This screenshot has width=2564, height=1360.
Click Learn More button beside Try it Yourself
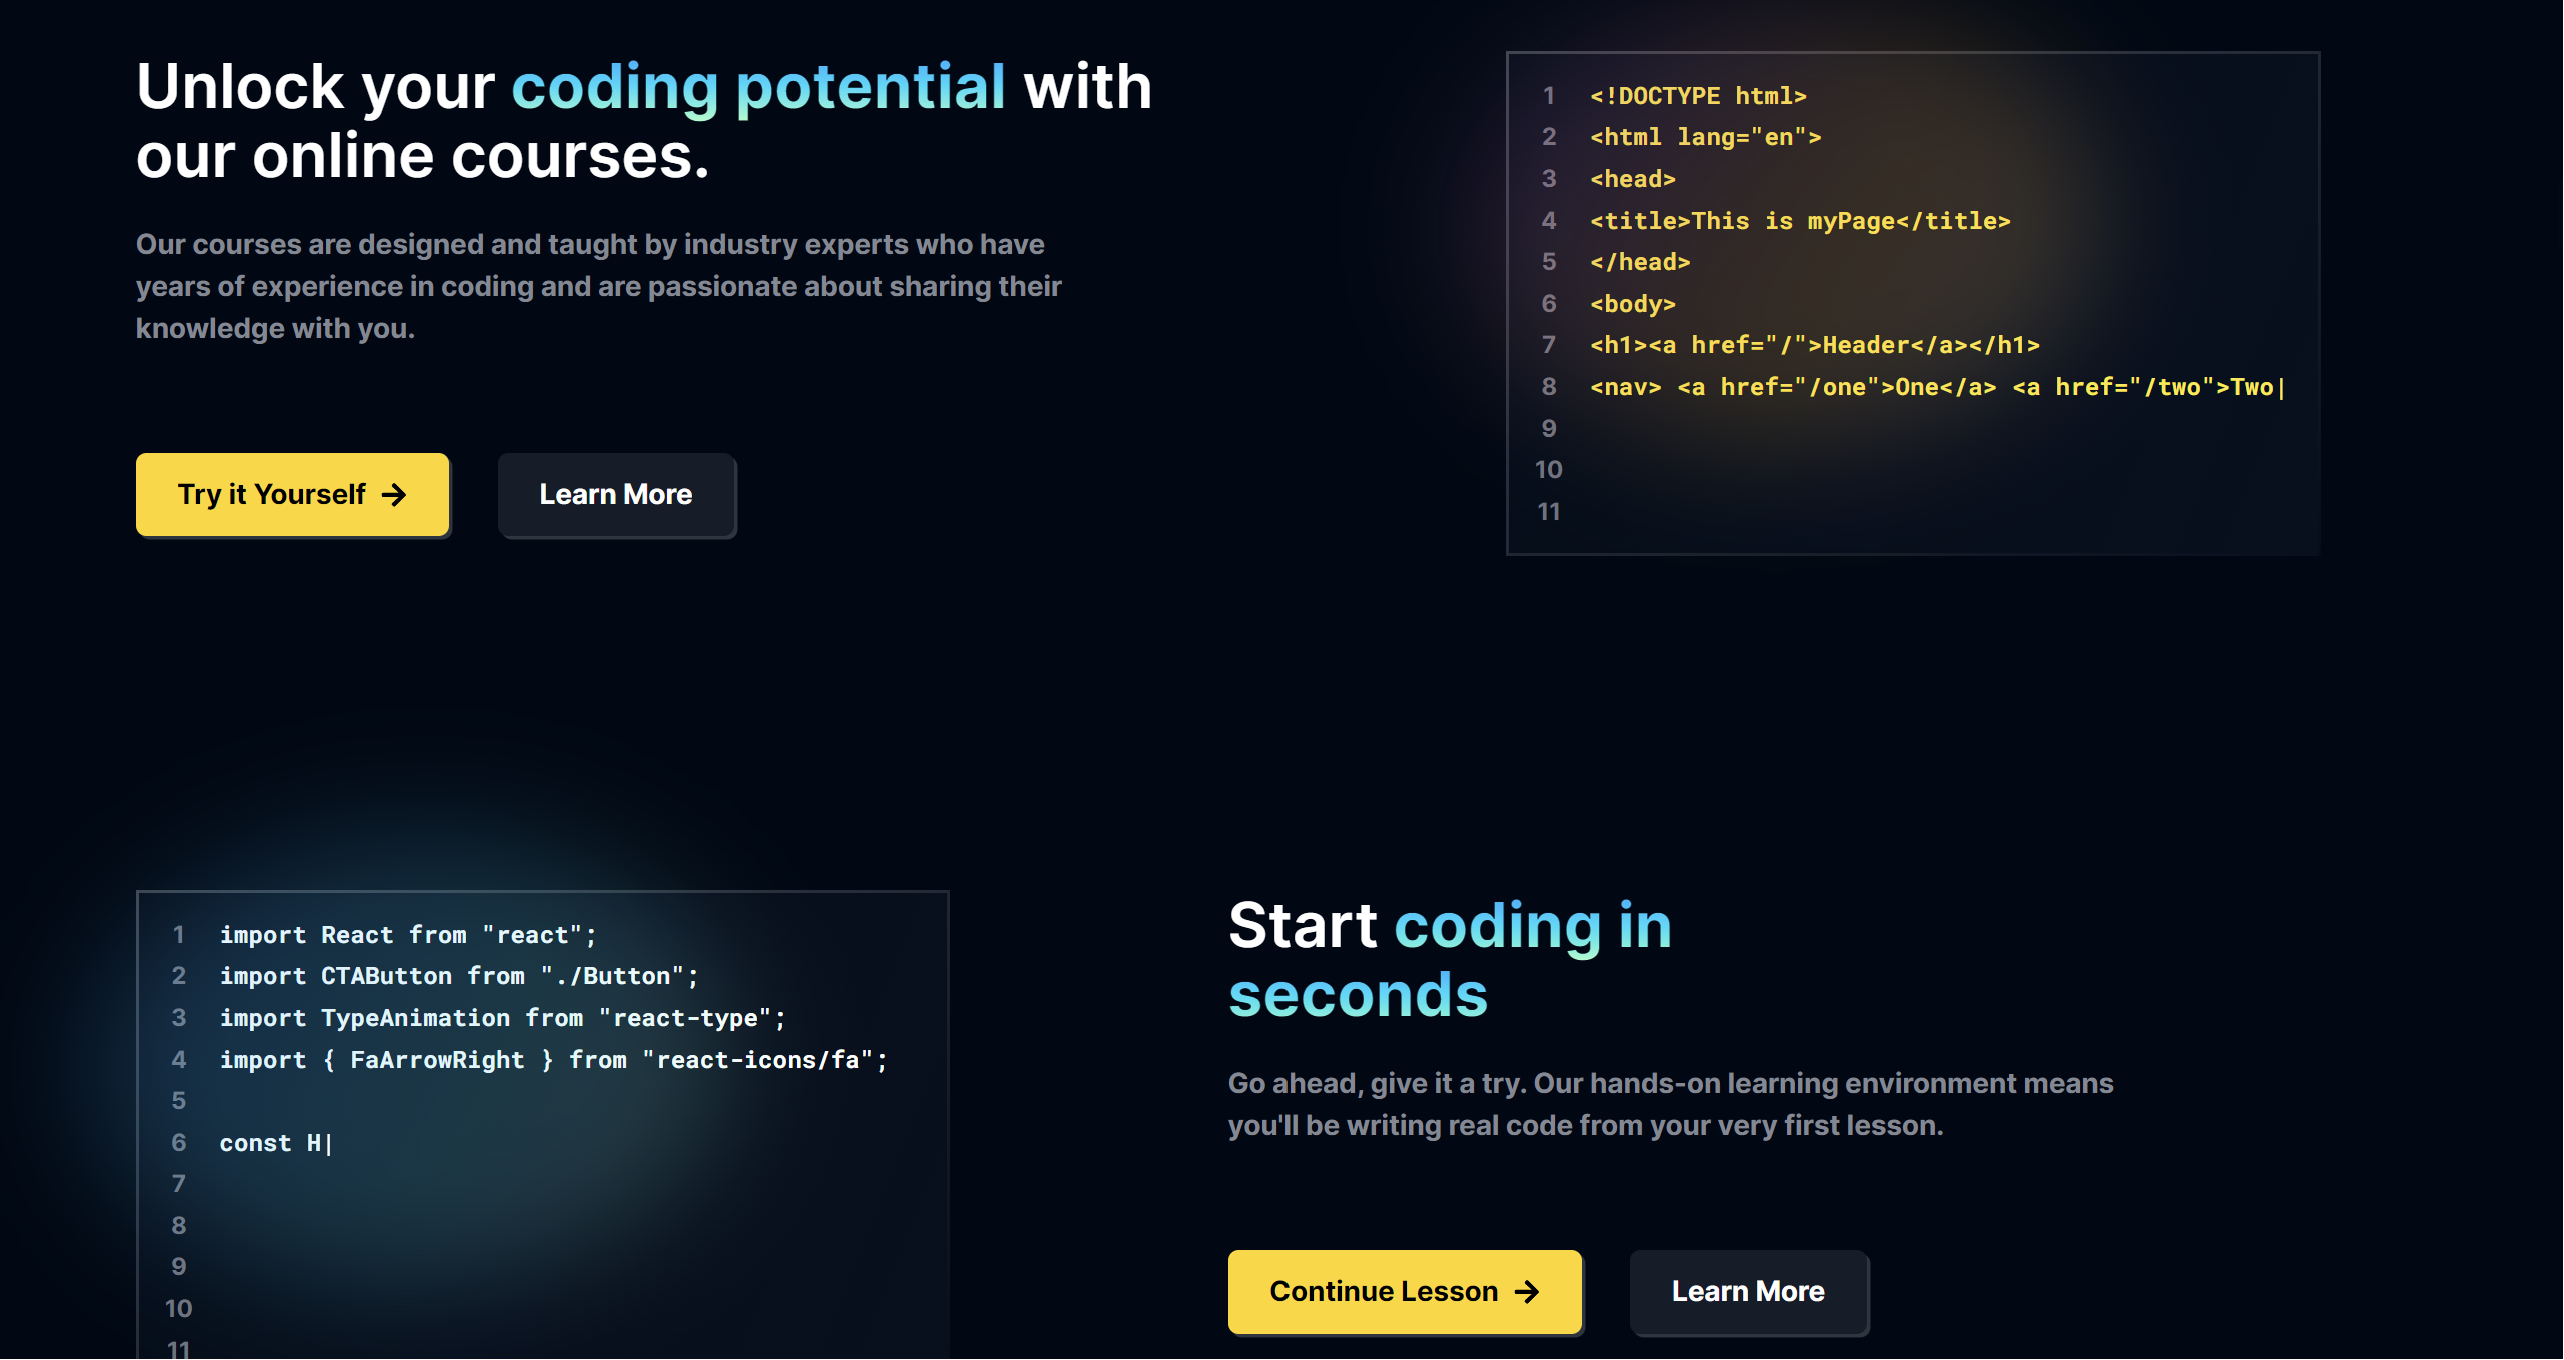pyautogui.click(x=616, y=495)
